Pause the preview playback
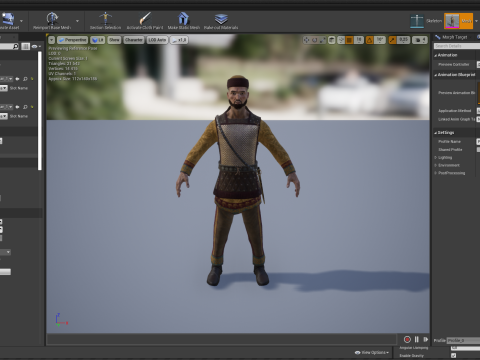480x360 pixels. coord(417,339)
